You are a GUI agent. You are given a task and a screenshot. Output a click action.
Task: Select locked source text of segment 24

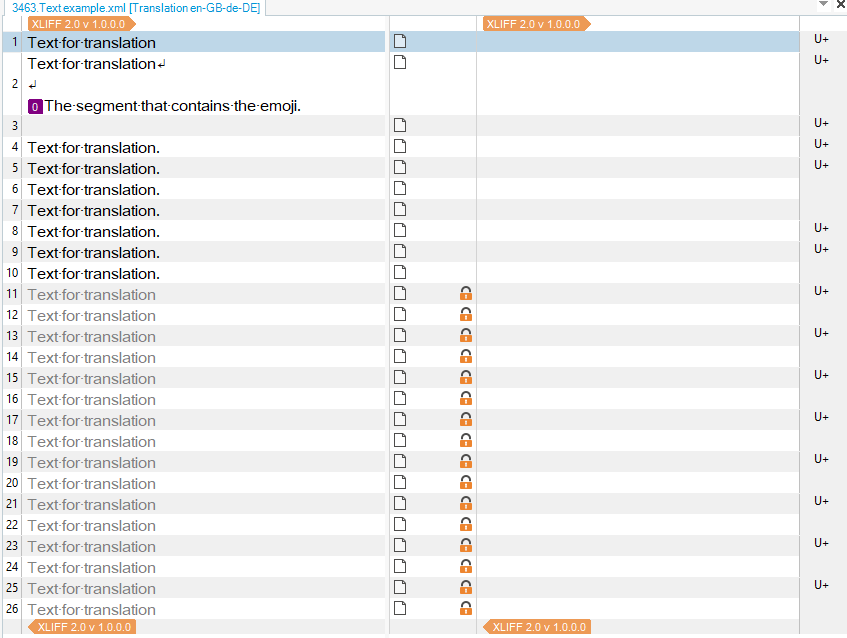(x=92, y=568)
